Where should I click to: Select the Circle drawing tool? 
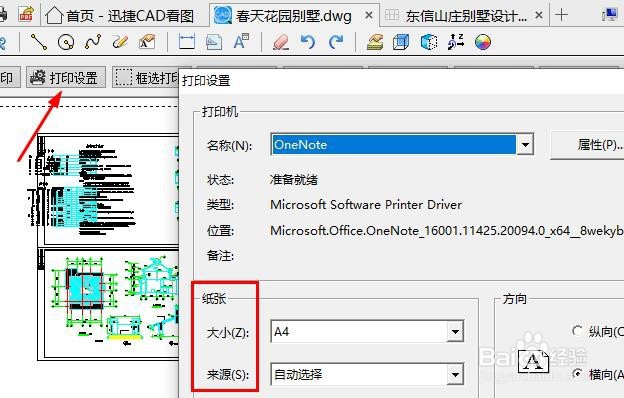point(66,42)
